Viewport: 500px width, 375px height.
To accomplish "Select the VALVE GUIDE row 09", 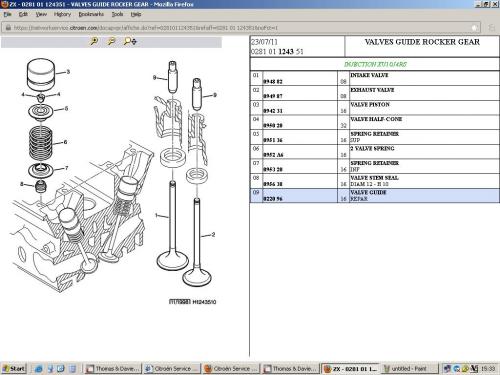I will point(375,195).
